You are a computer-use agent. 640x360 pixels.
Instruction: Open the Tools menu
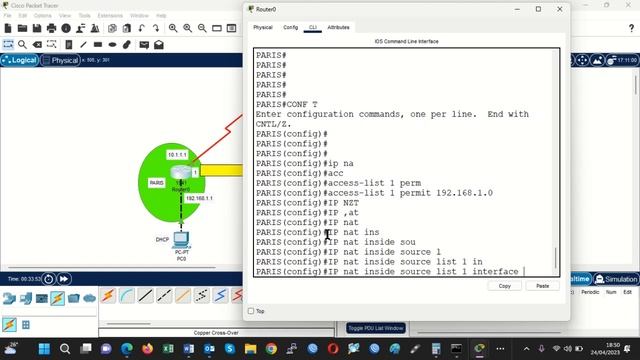pos(84,16)
